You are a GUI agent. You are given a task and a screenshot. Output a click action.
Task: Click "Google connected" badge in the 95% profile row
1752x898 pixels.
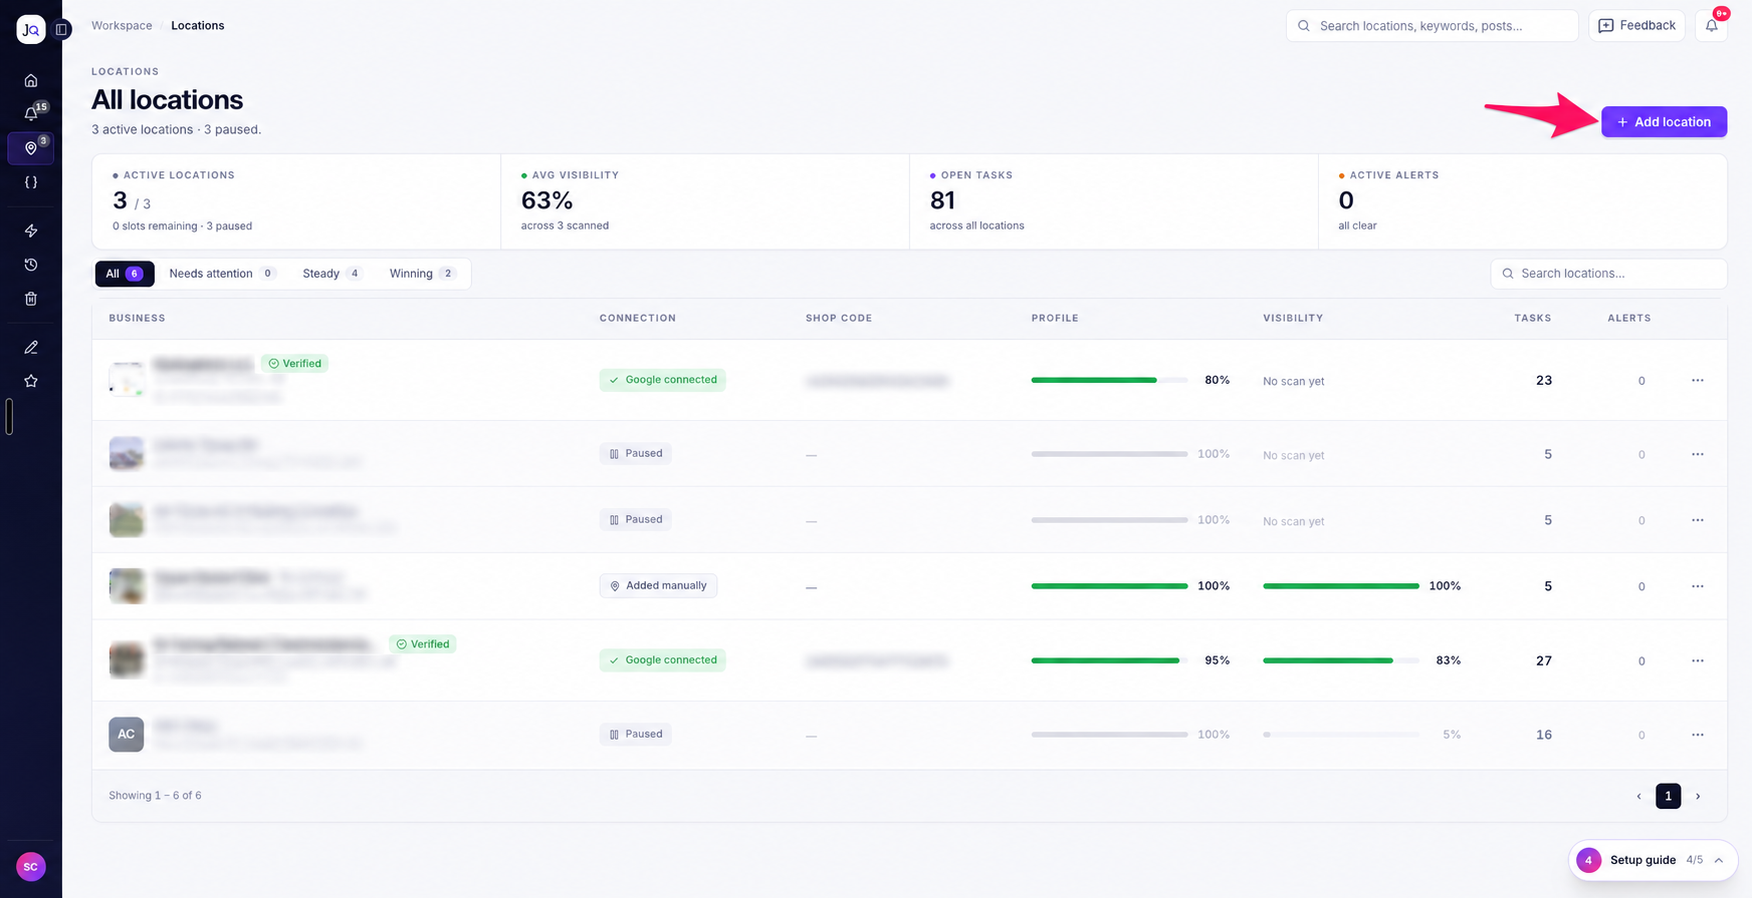(662, 660)
